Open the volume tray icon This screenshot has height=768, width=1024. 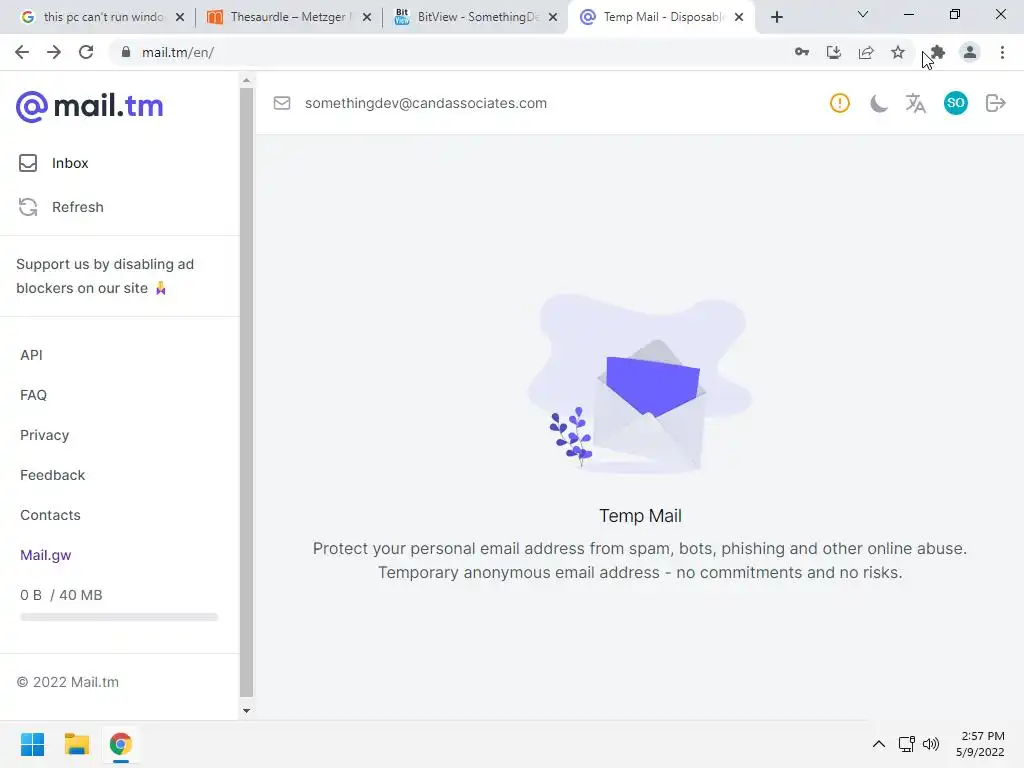(931, 744)
